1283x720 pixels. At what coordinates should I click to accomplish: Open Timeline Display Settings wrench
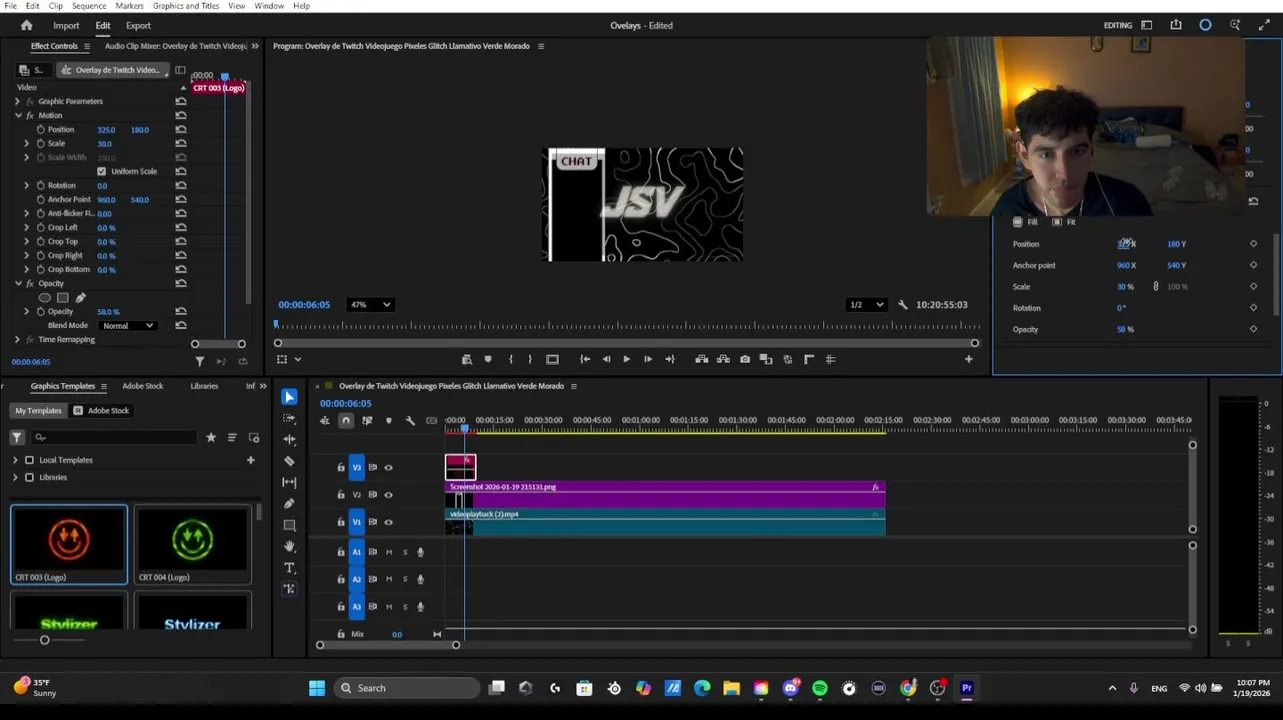click(x=410, y=420)
